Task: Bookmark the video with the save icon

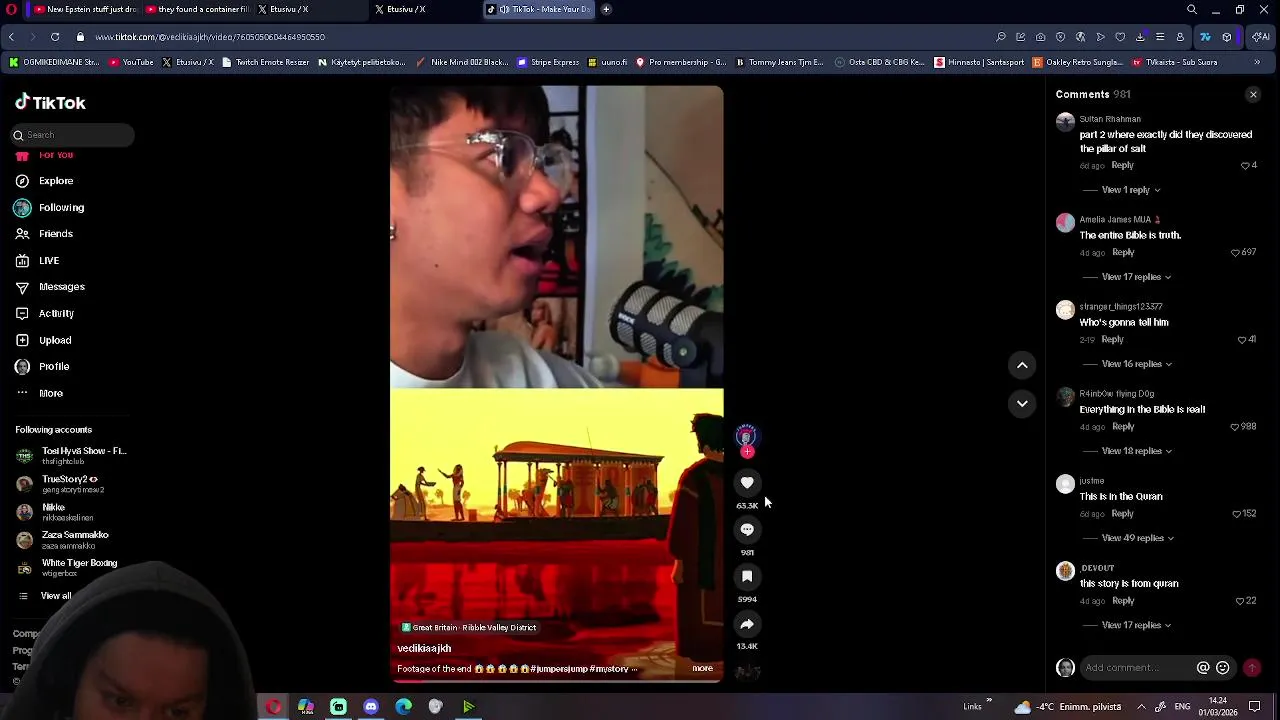Action: click(747, 577)
